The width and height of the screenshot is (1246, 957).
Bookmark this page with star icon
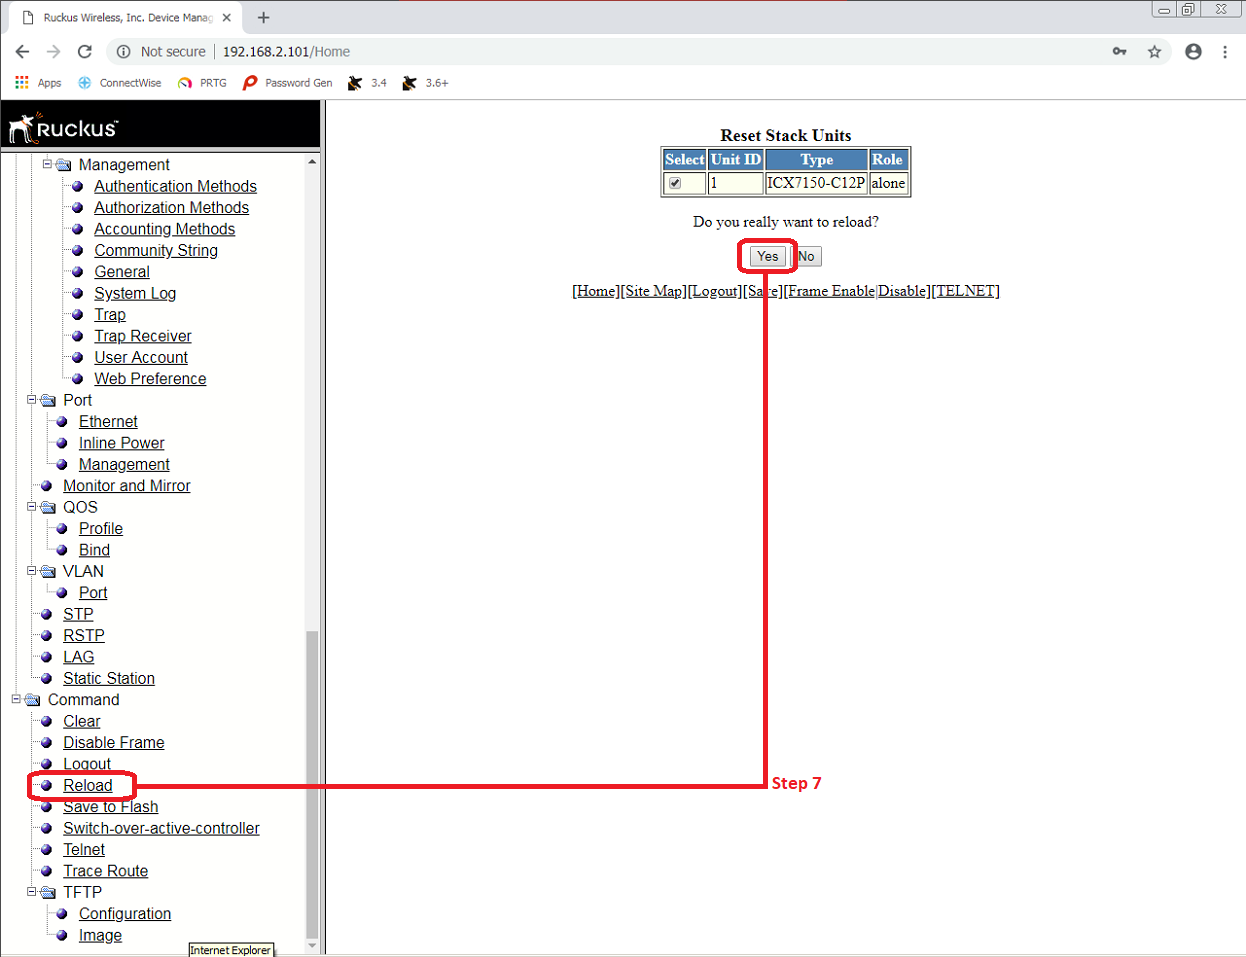[x=1154, y=52]
